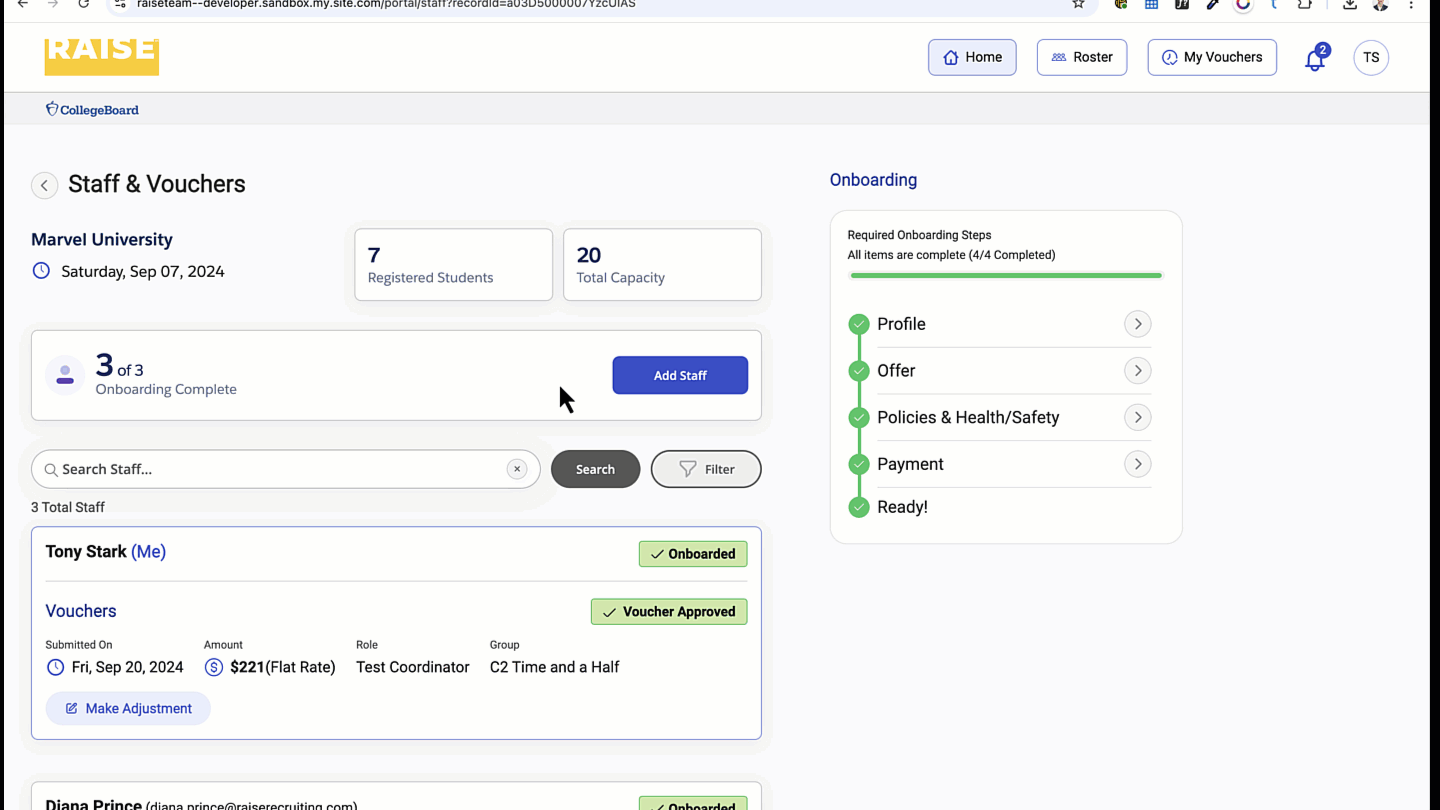Expand the Payment onboarding step

click(x=1137, y=464)
